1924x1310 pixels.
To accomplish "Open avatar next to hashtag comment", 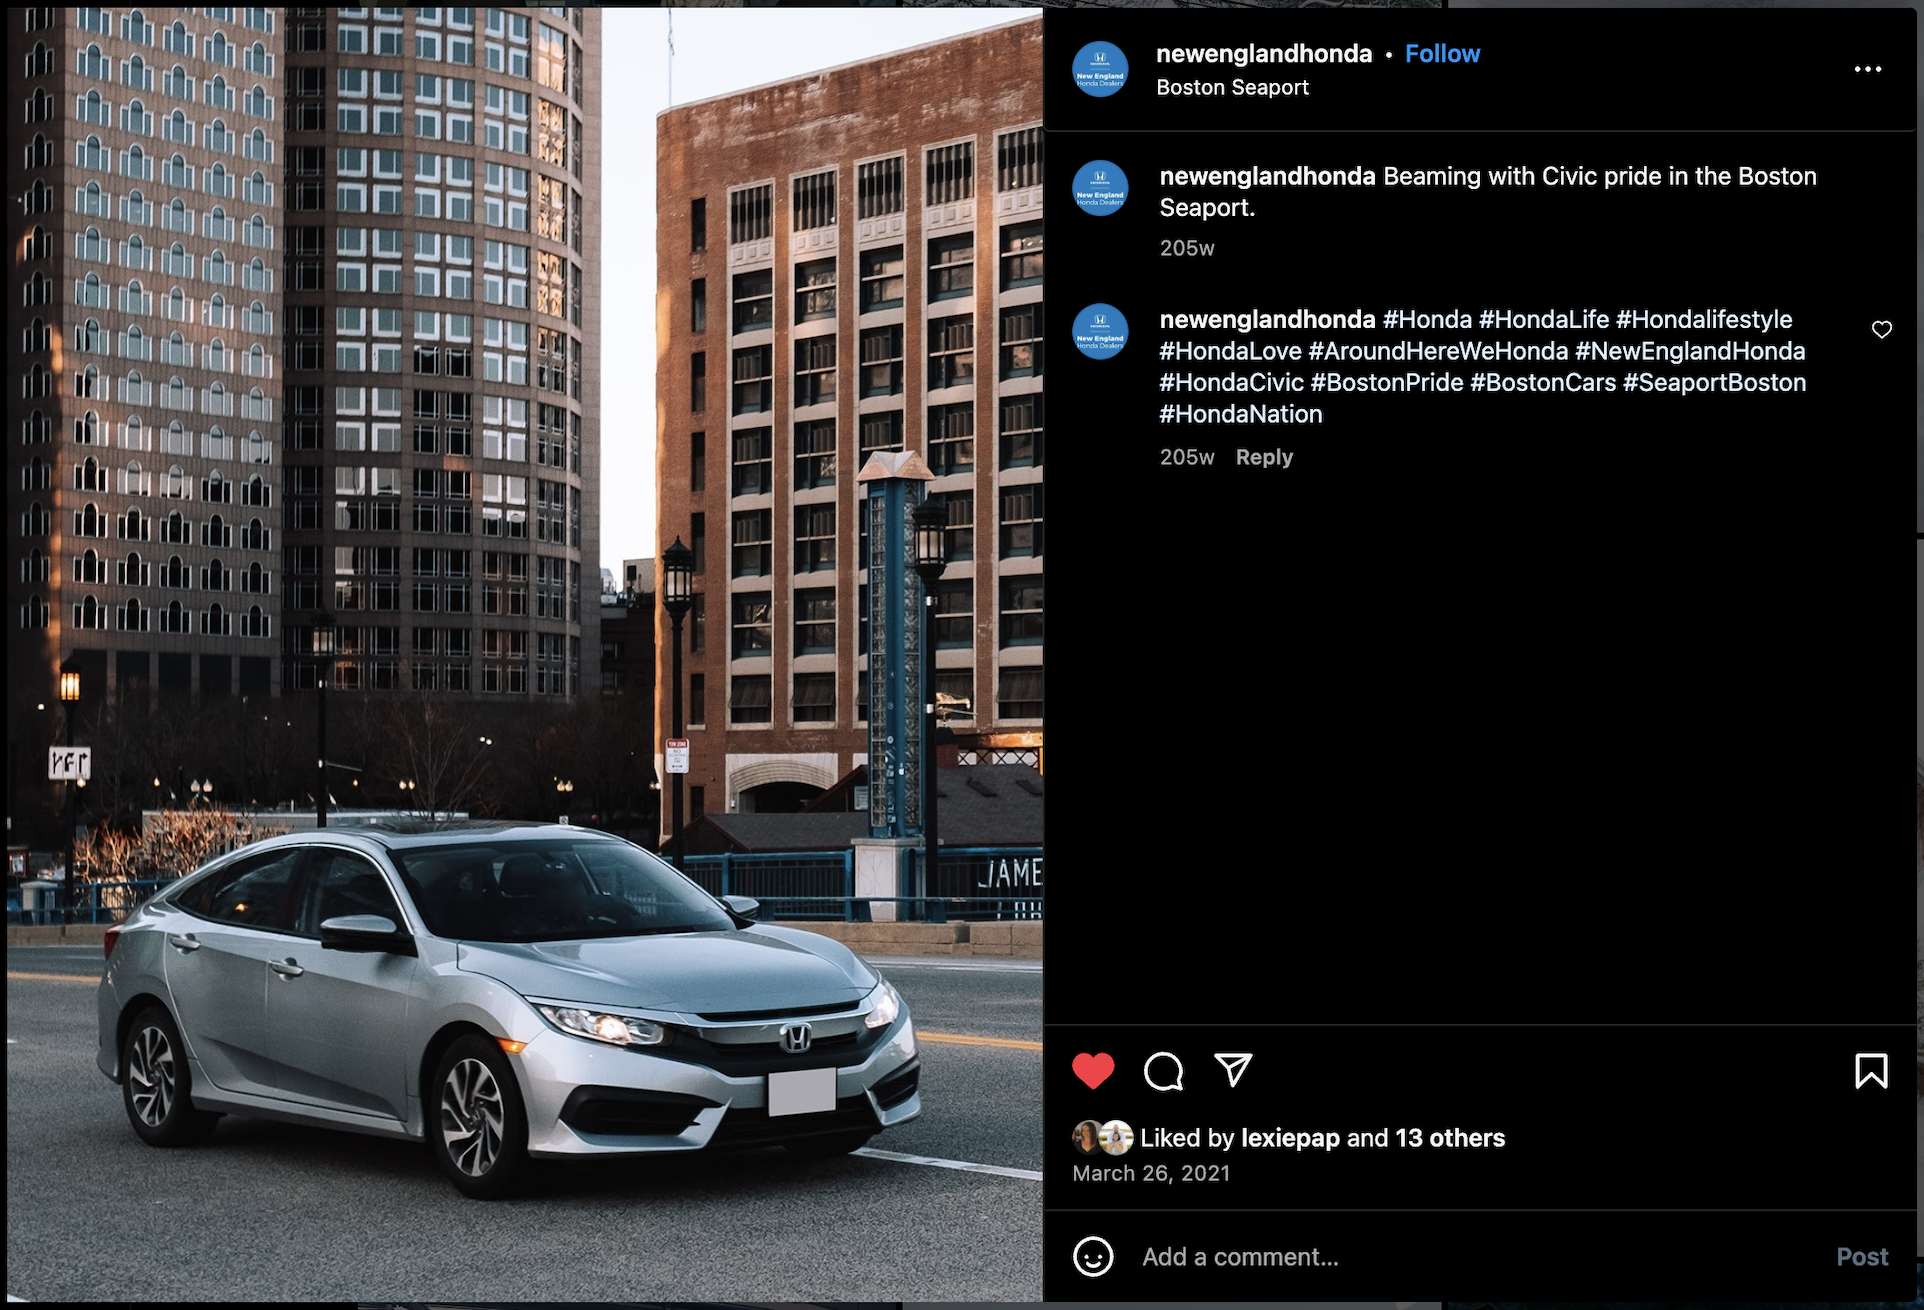I will [x=1100, y=331].
